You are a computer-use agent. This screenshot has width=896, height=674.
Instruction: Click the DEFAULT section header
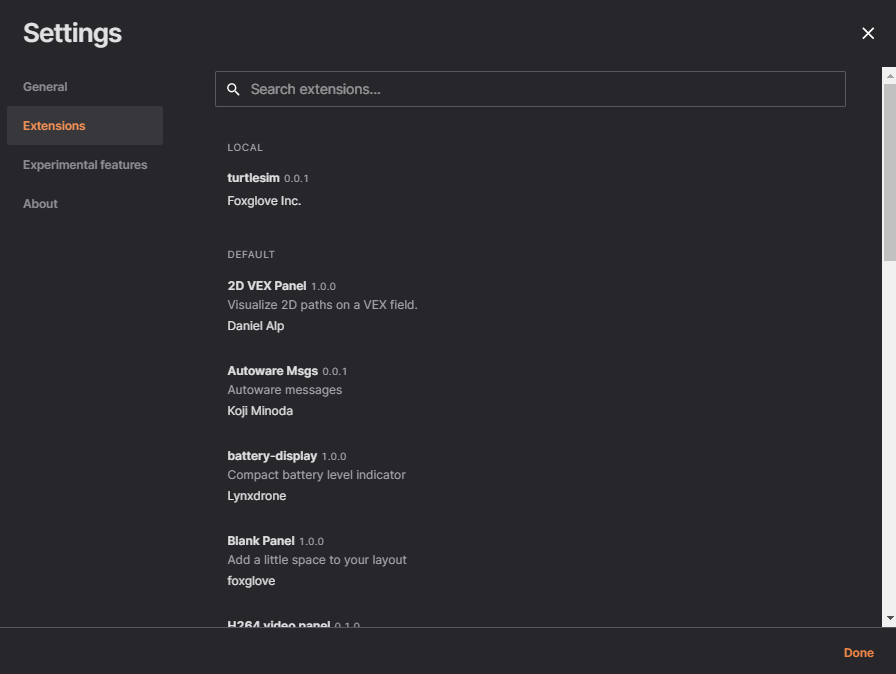[251, 255]
